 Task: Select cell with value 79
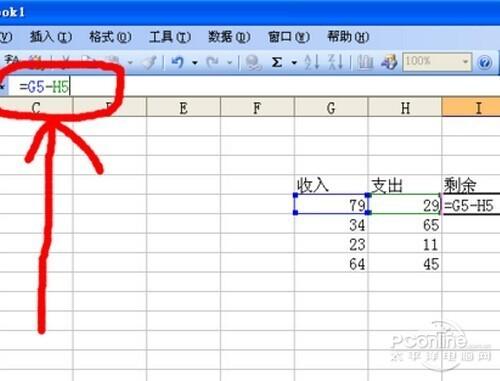click(x=331, y=204)
